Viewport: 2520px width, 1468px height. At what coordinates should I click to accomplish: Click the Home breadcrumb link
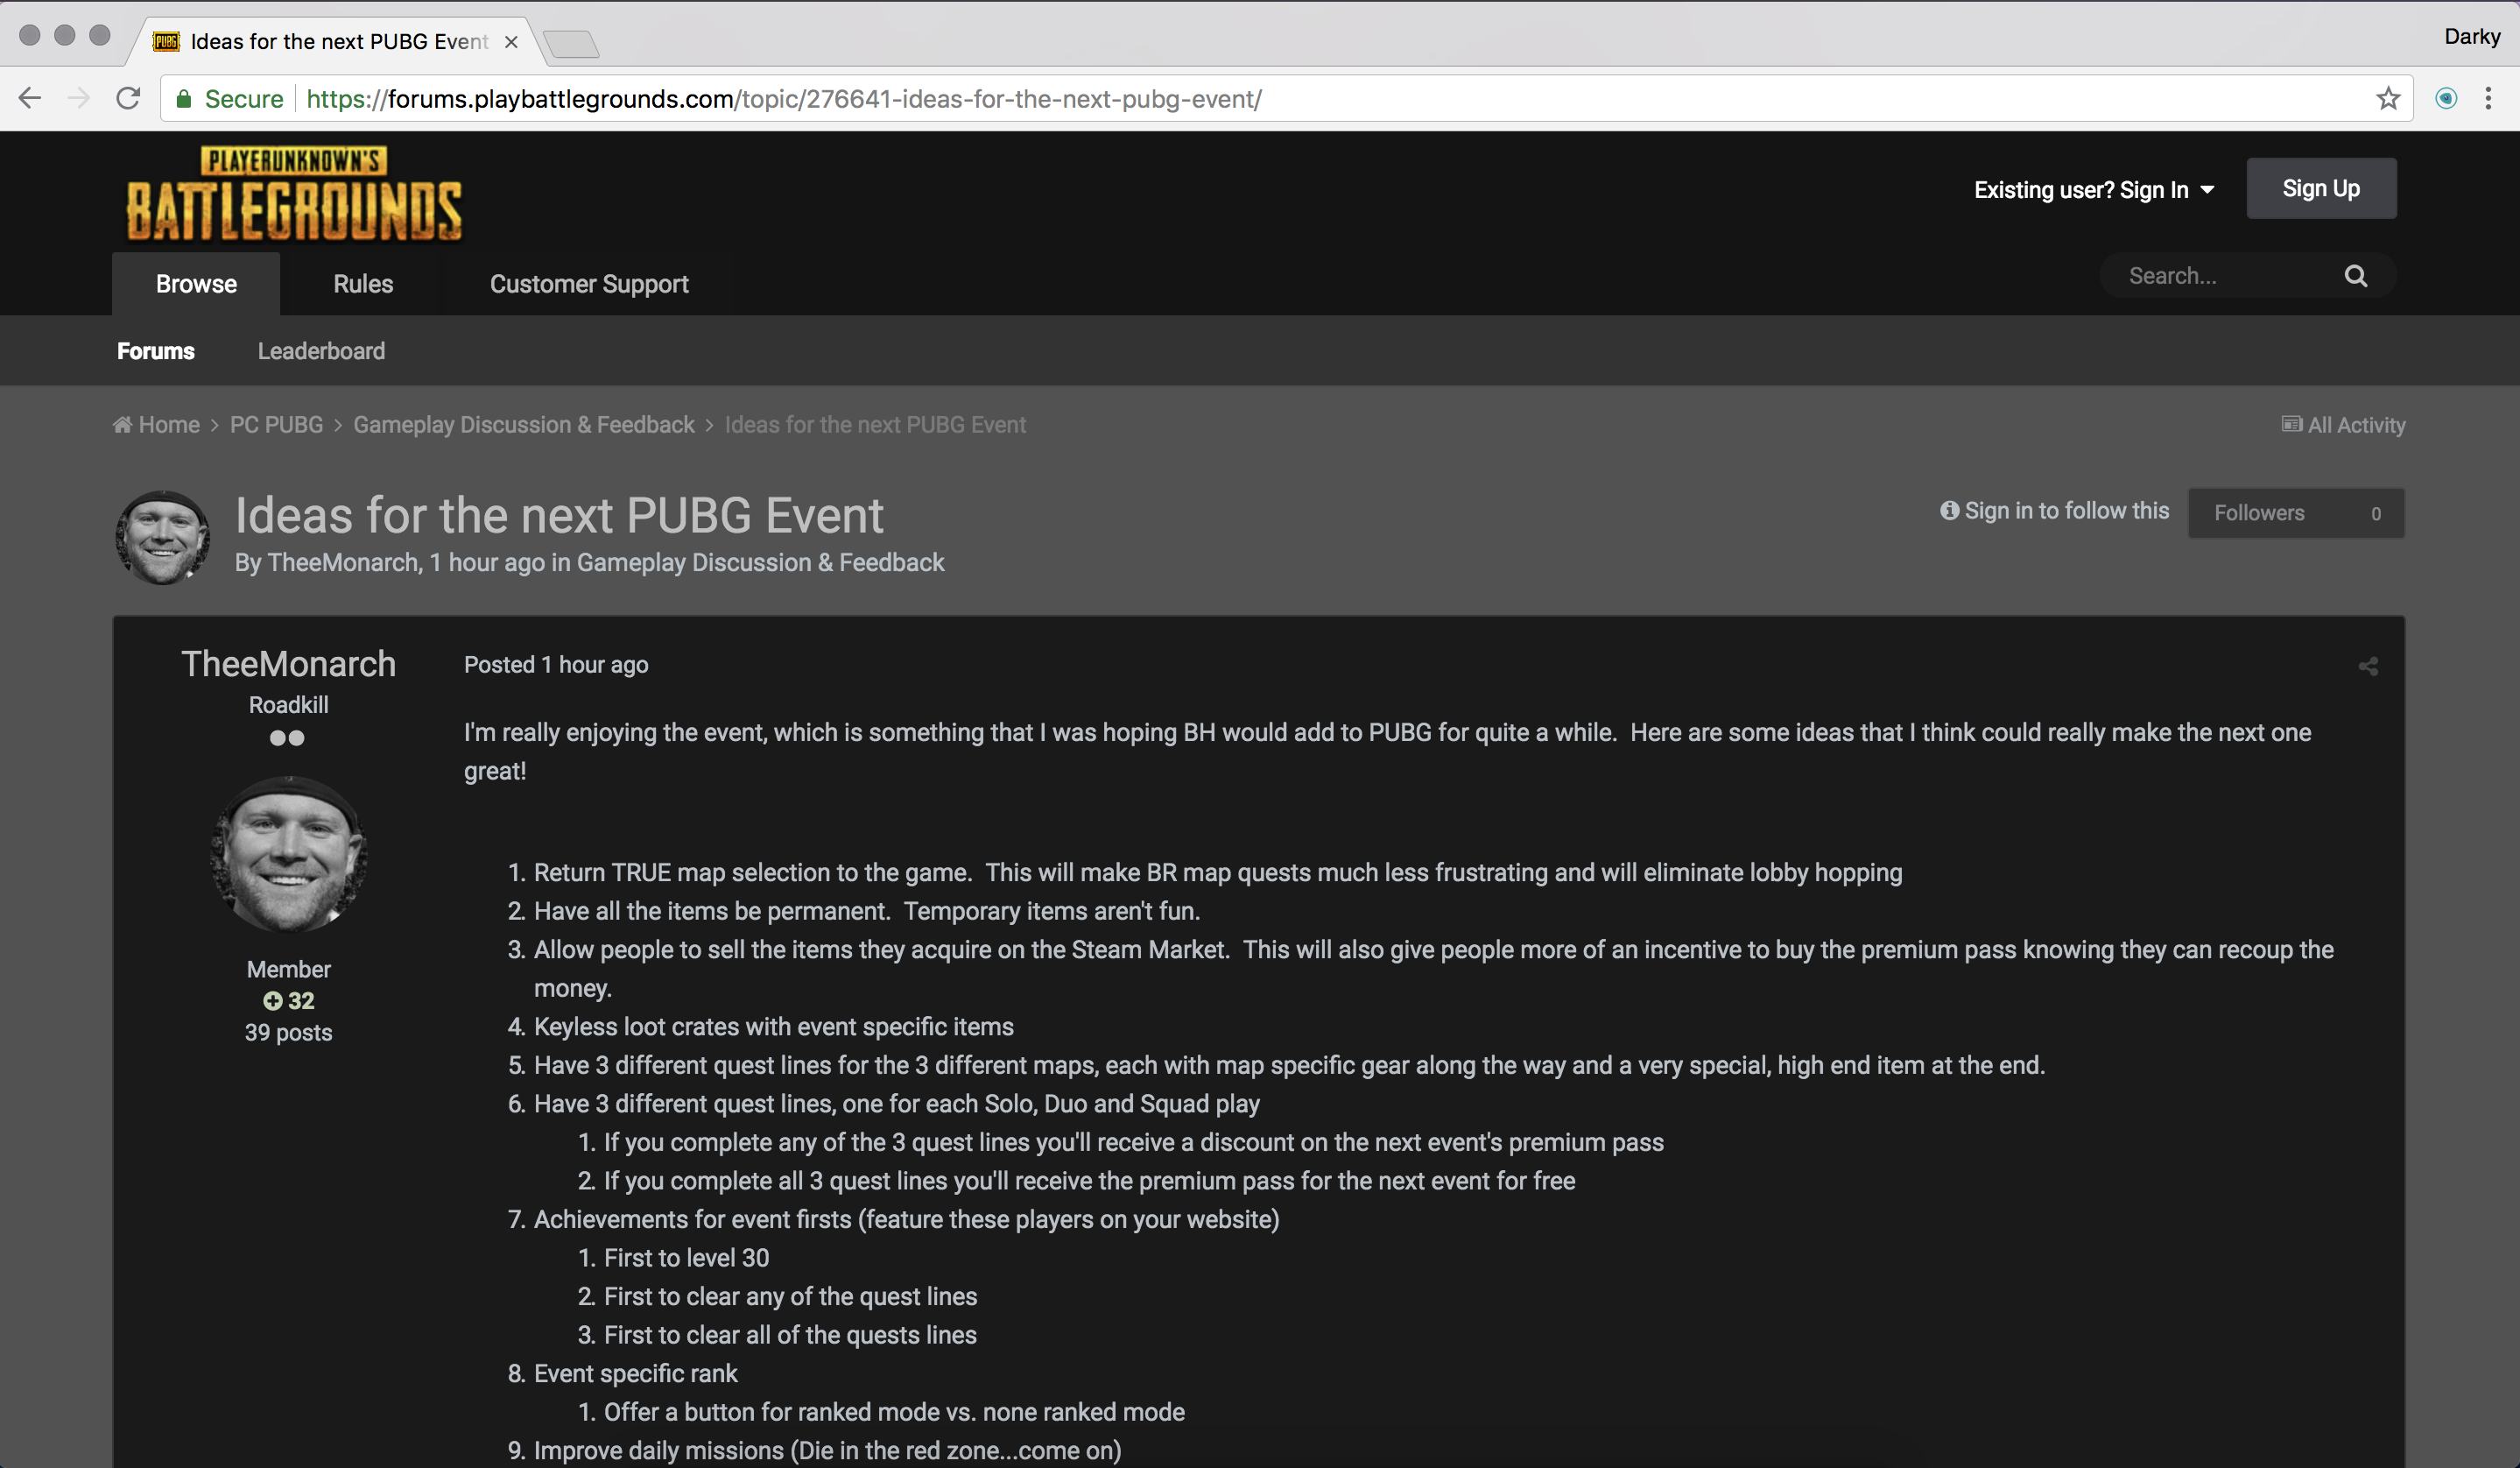point(157,425)
